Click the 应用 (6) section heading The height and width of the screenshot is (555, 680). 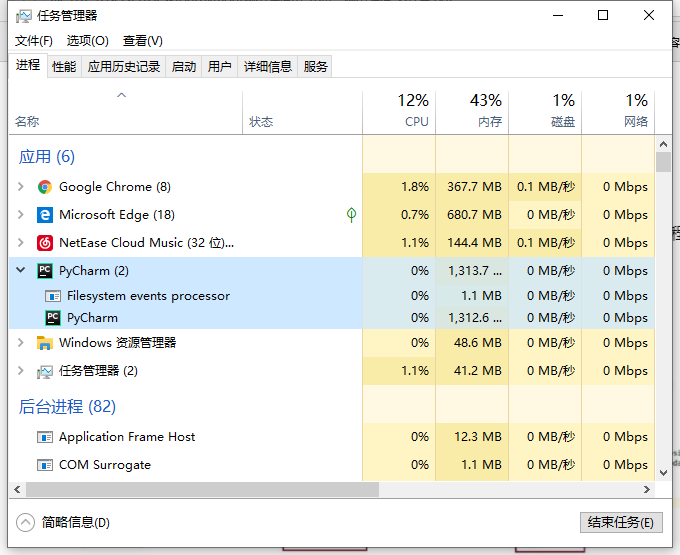coord(47,157)
